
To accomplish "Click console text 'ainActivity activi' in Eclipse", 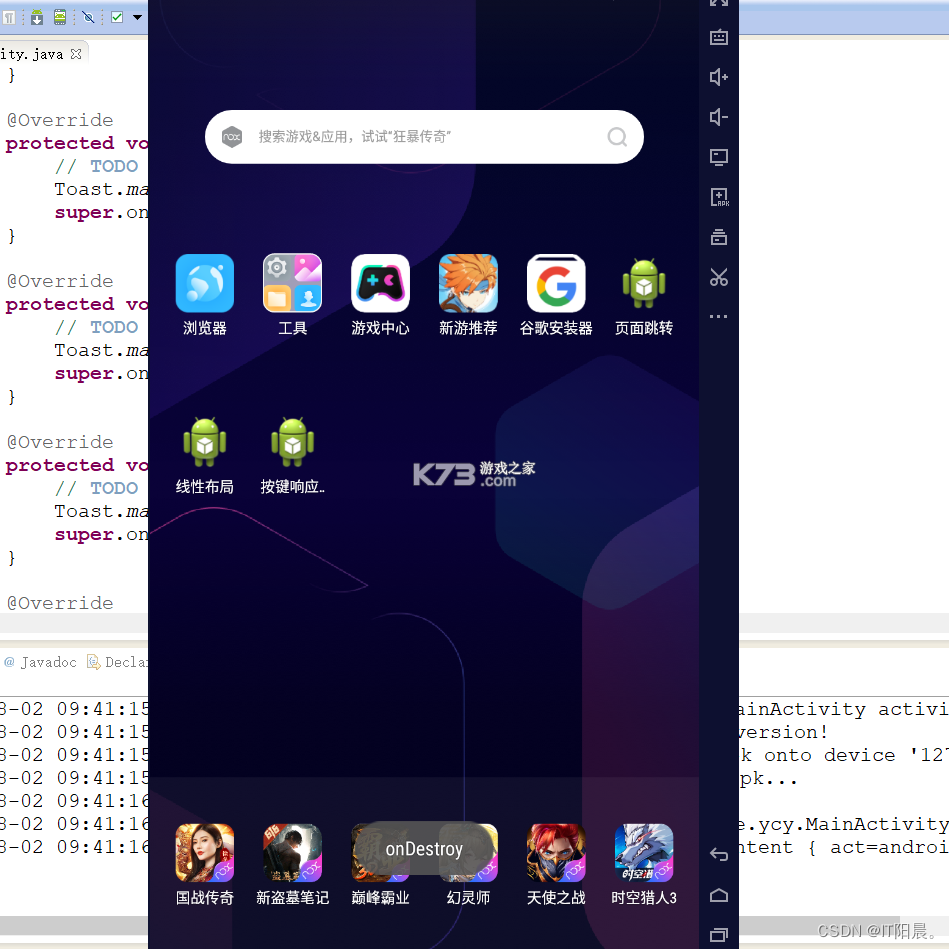I will tap(843, 709).
